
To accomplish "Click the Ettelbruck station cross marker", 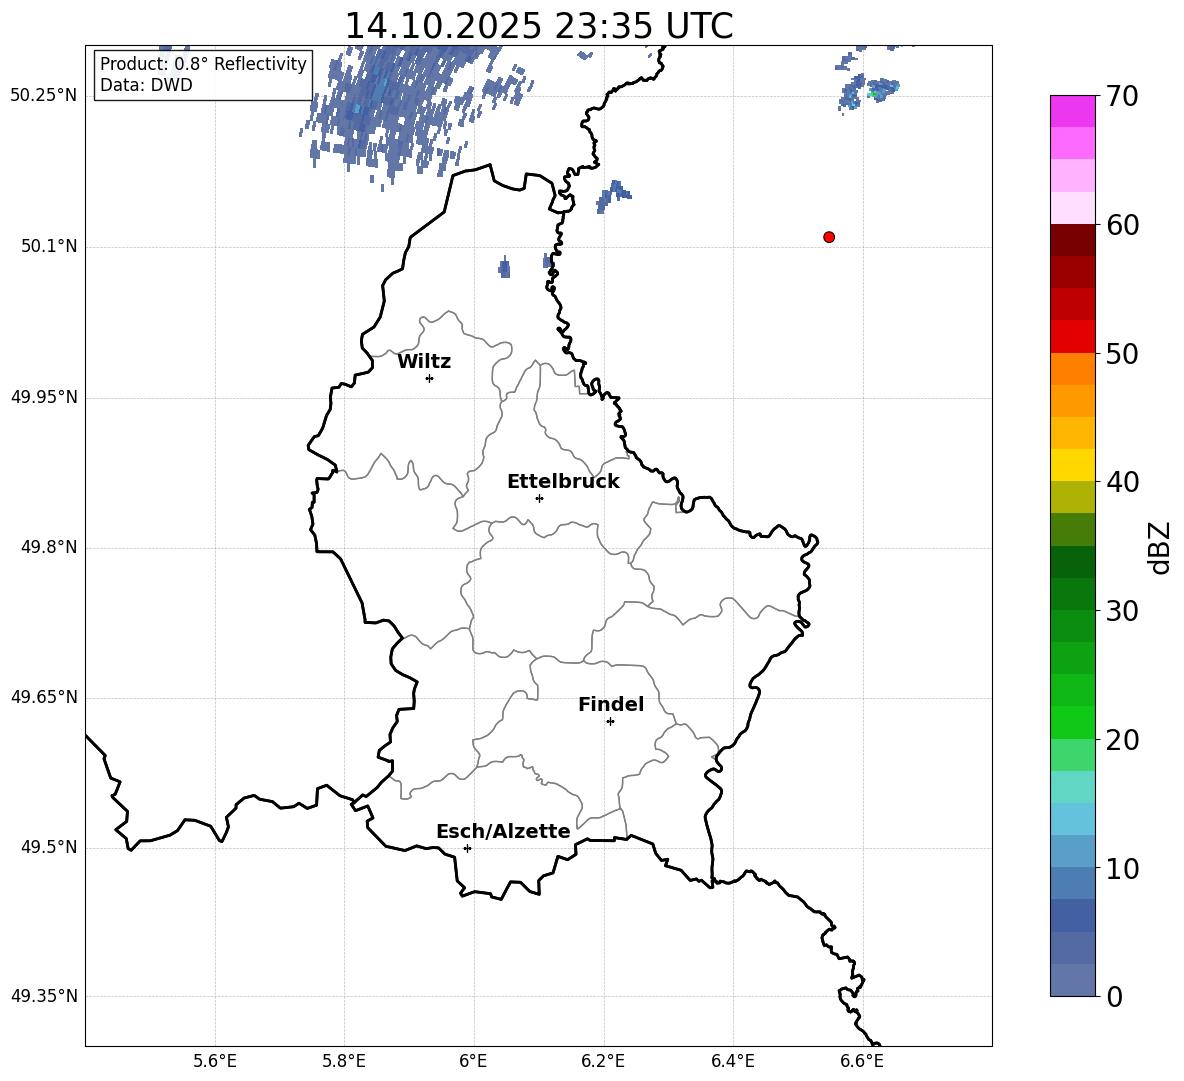I will click(x=539, y=498).
